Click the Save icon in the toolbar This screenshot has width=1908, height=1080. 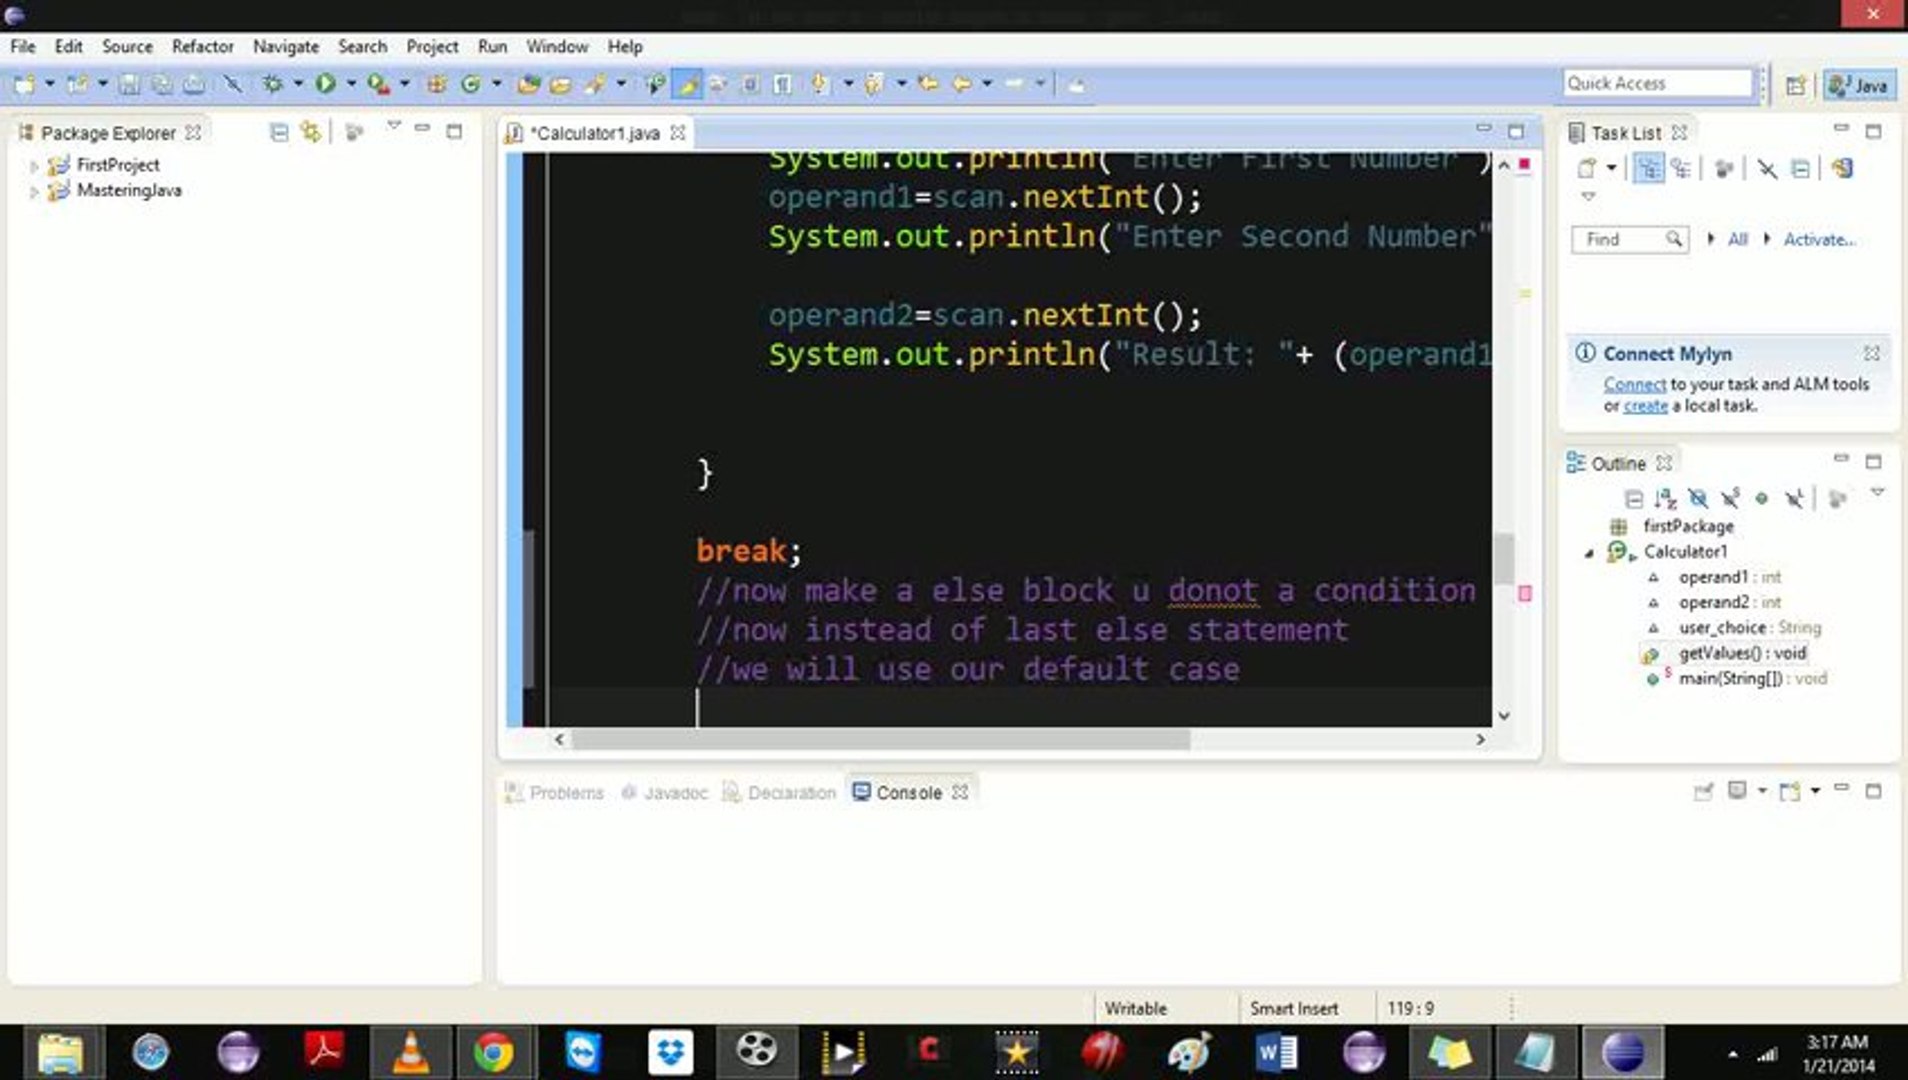tap(131, 83)
